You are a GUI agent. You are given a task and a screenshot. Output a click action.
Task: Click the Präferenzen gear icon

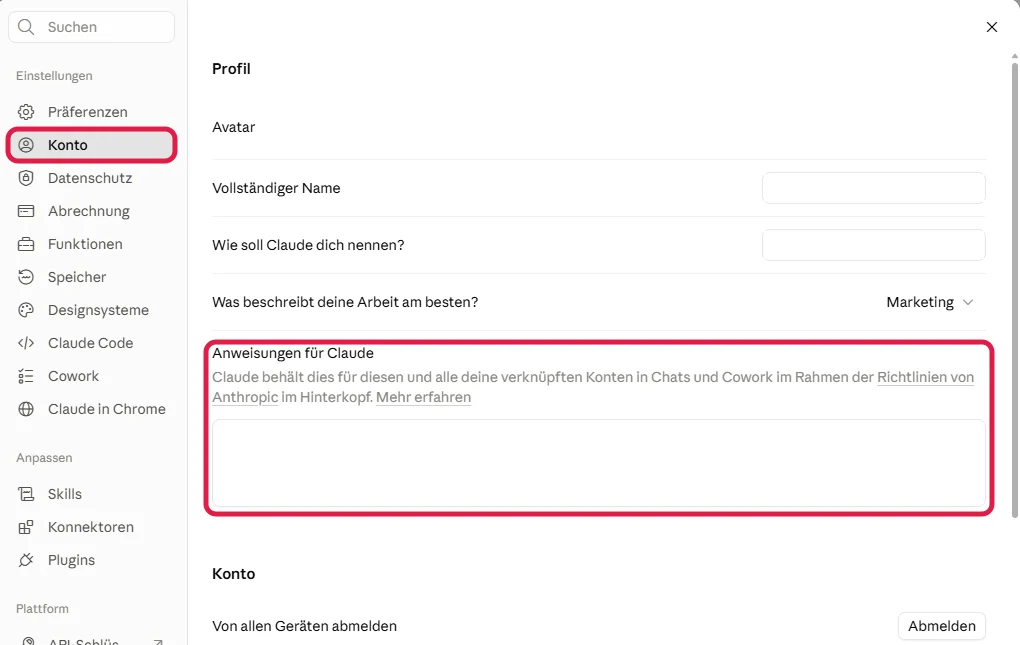[x=26, y=112]
